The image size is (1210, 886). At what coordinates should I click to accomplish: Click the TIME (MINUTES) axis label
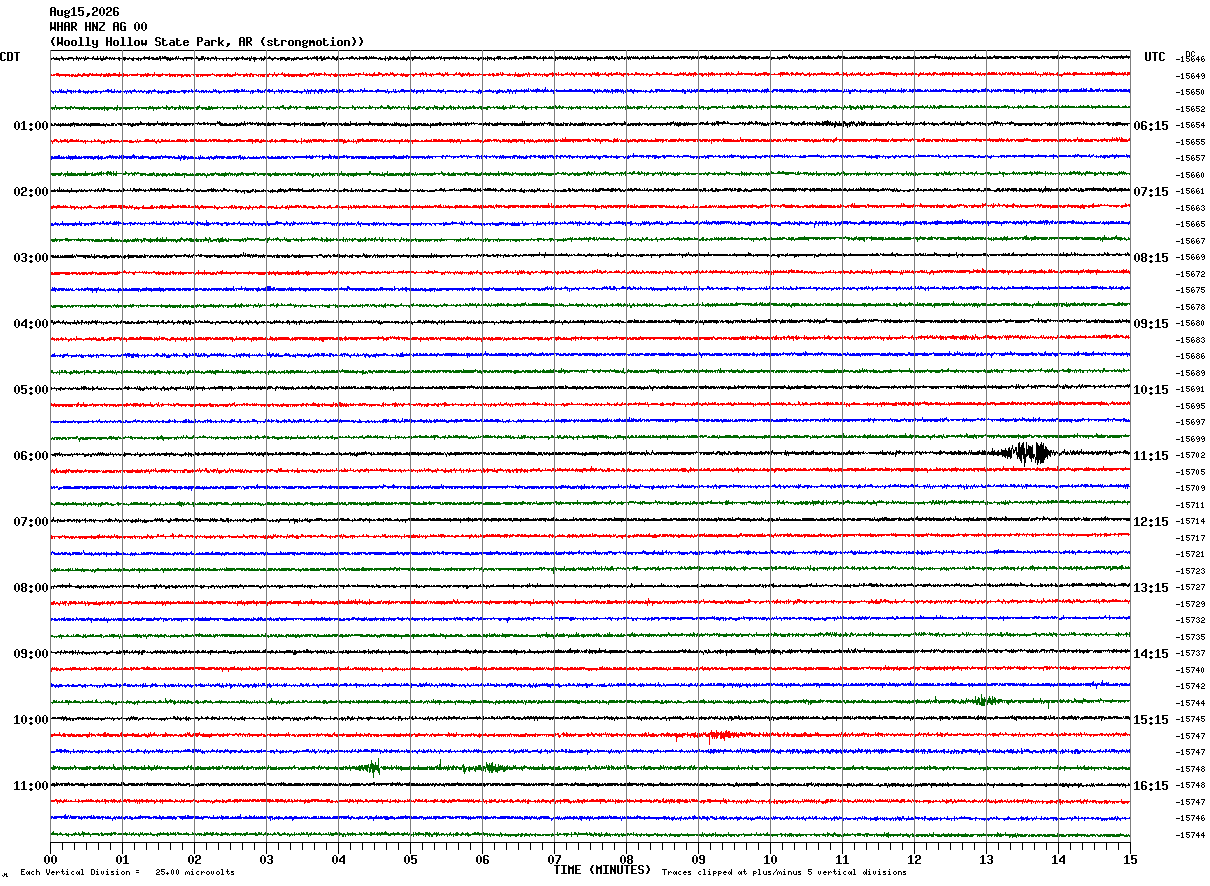click(602, 870)
